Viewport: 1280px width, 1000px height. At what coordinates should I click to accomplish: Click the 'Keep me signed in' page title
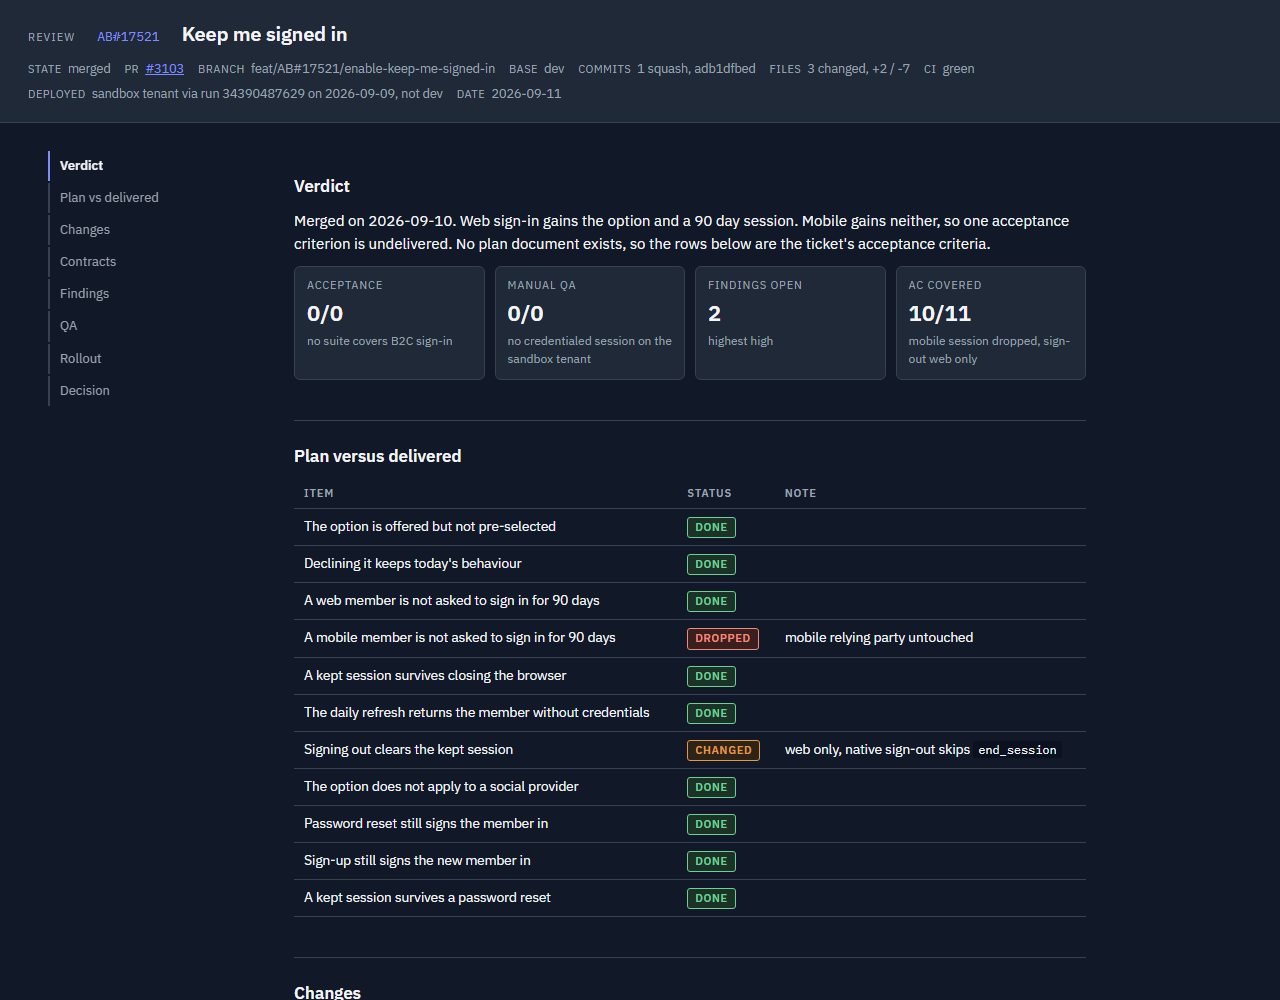[x=265, y=35]
